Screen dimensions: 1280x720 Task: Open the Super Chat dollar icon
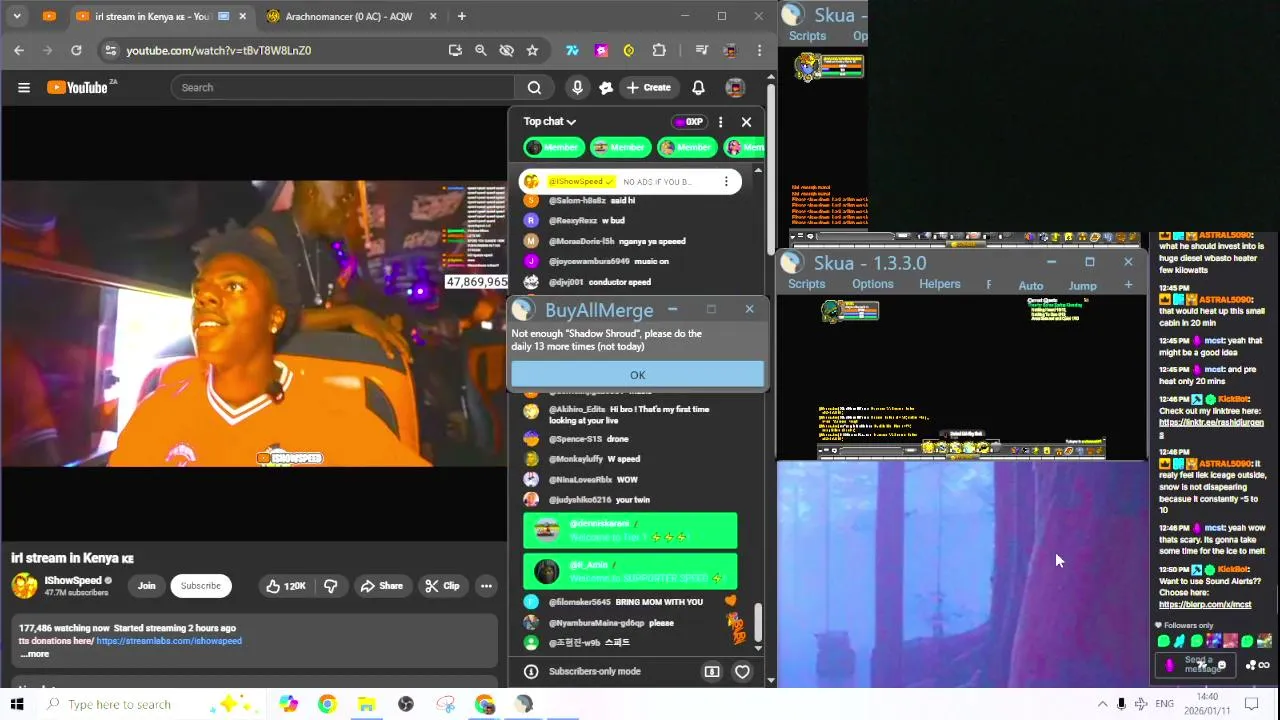point(712,672)
